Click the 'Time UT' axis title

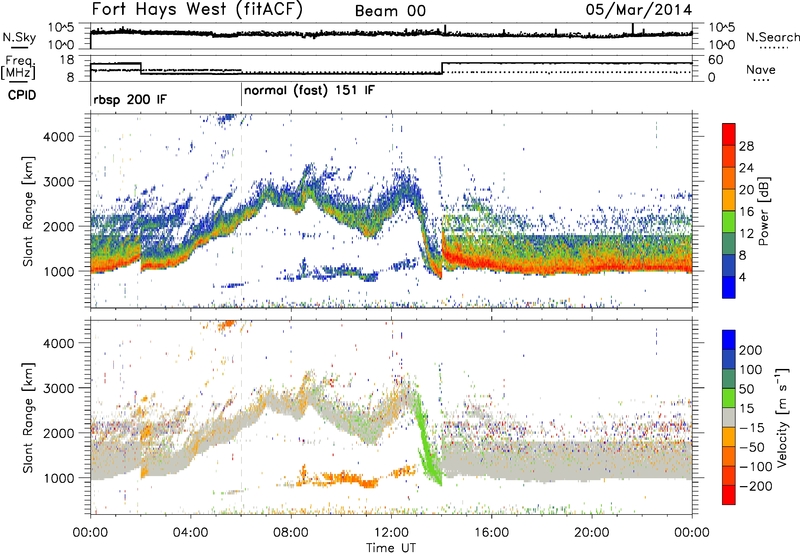point(391,548)
